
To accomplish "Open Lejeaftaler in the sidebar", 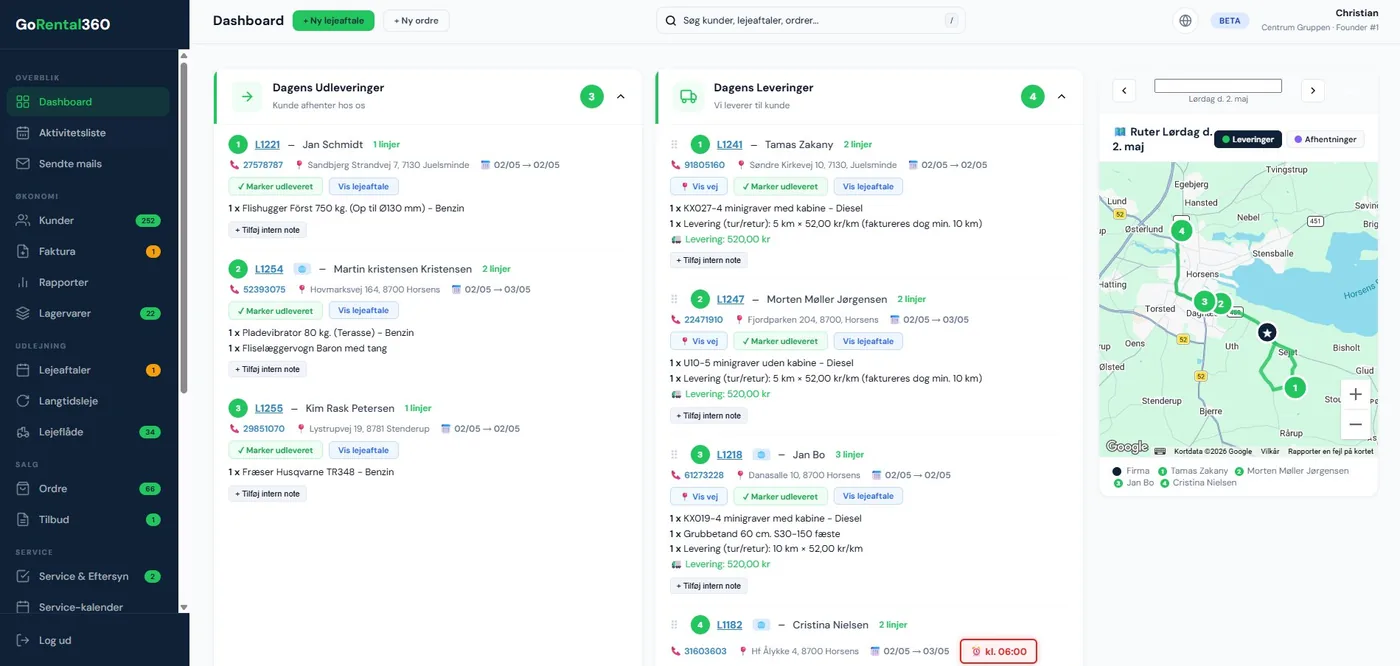I will pyautogui.click(x=88, y=370).
